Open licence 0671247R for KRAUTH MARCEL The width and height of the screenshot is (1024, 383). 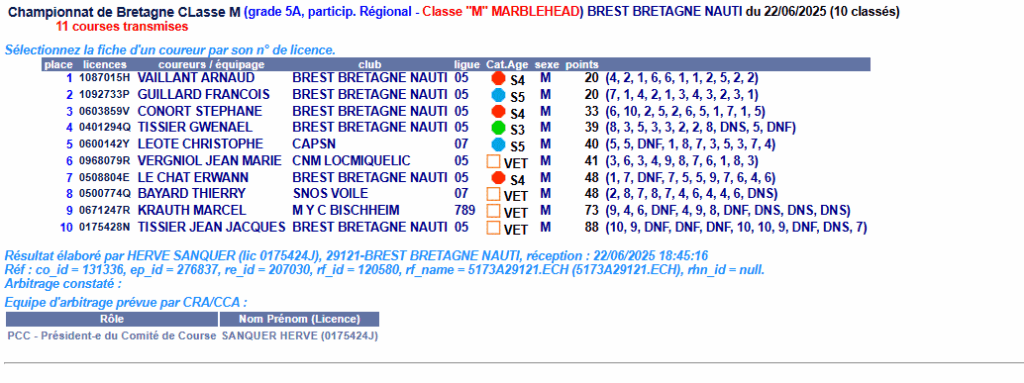[104, 210]
